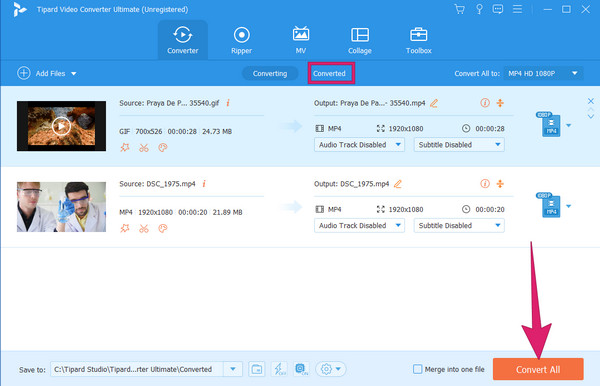Select the DSC_1975.mp4 thumbnail
The image size is (600, 386).
coord(61,207)
